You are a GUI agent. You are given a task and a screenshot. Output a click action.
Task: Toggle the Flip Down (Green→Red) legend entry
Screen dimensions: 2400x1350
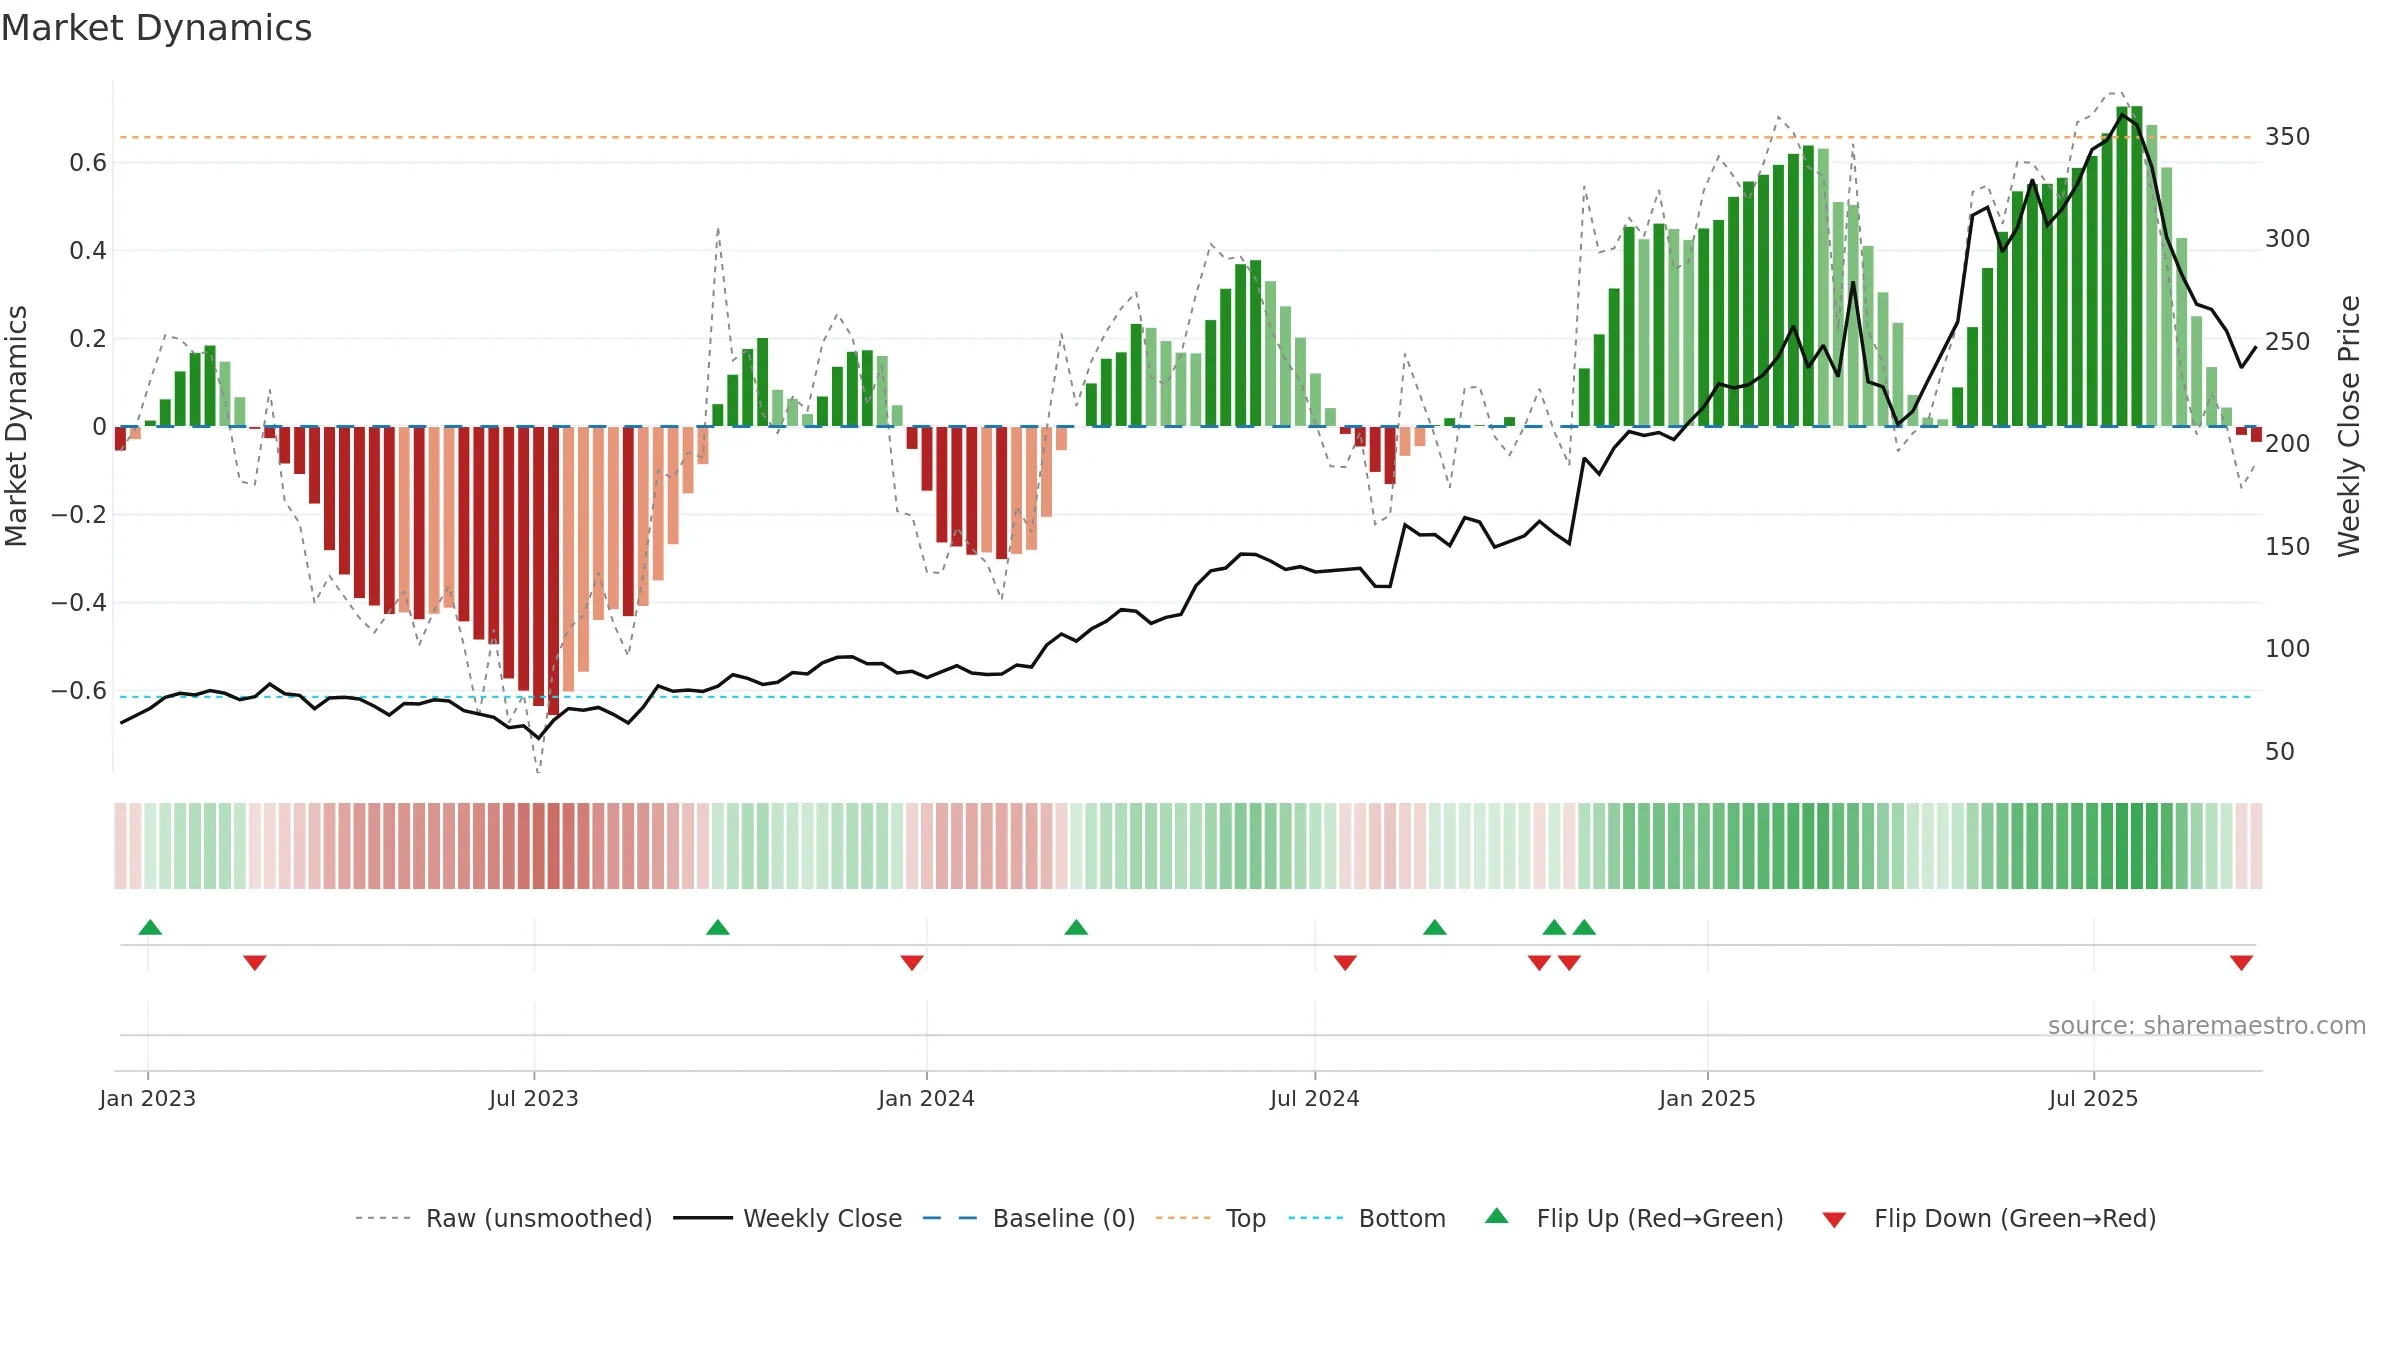pos(1989,1218)
